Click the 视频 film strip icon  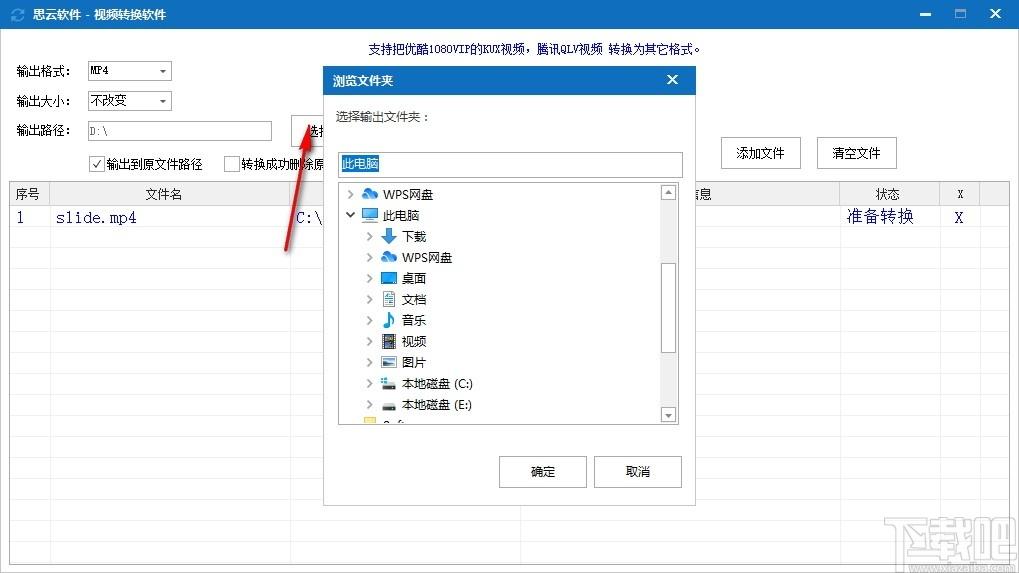point(389,341)
